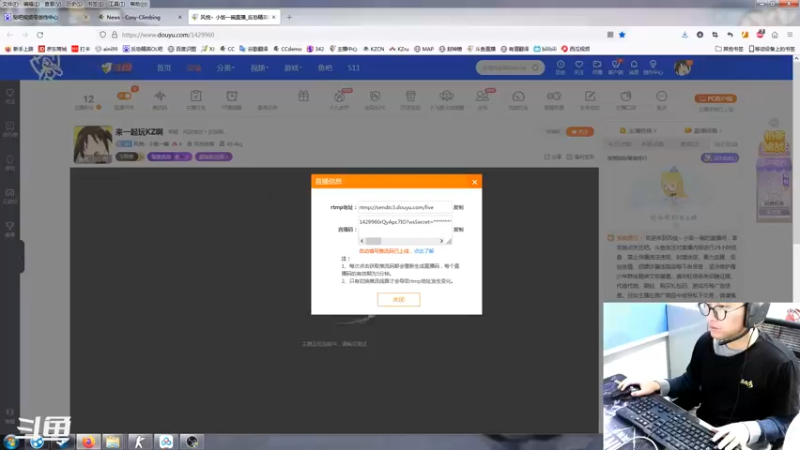Open the 游戏 games dropdown in nav

pos(293,68)
